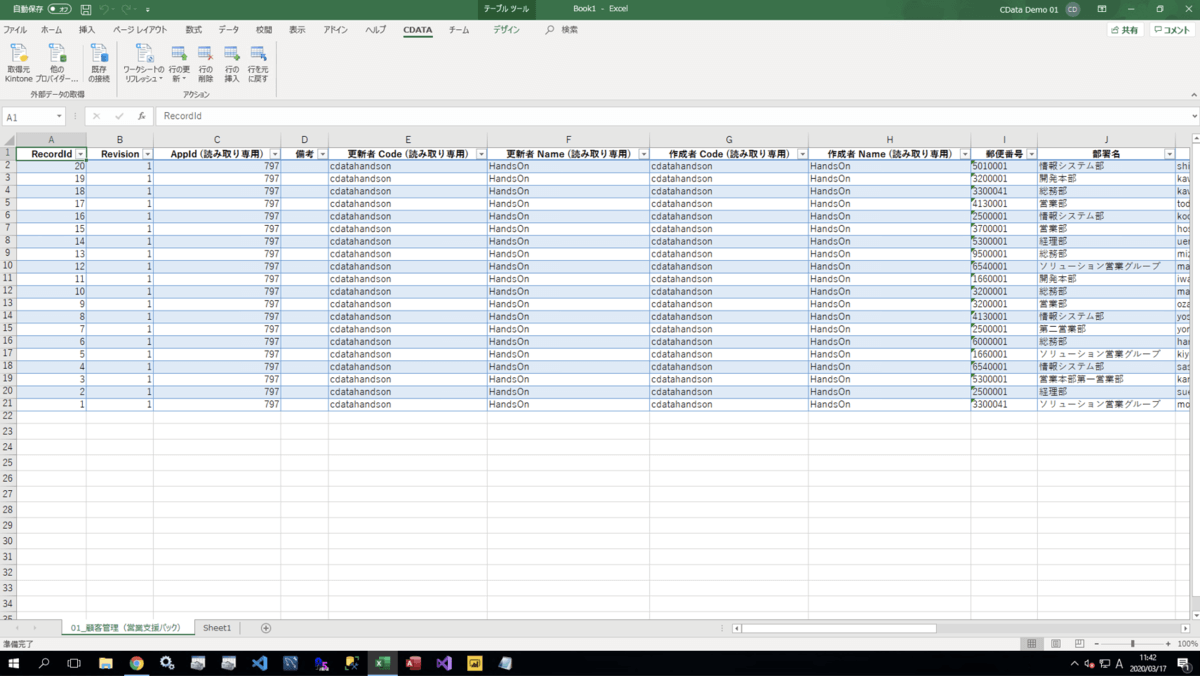This screenshot has height=676, width=1200.
Task: Click the Save icon in title bar
Action: 86,9
